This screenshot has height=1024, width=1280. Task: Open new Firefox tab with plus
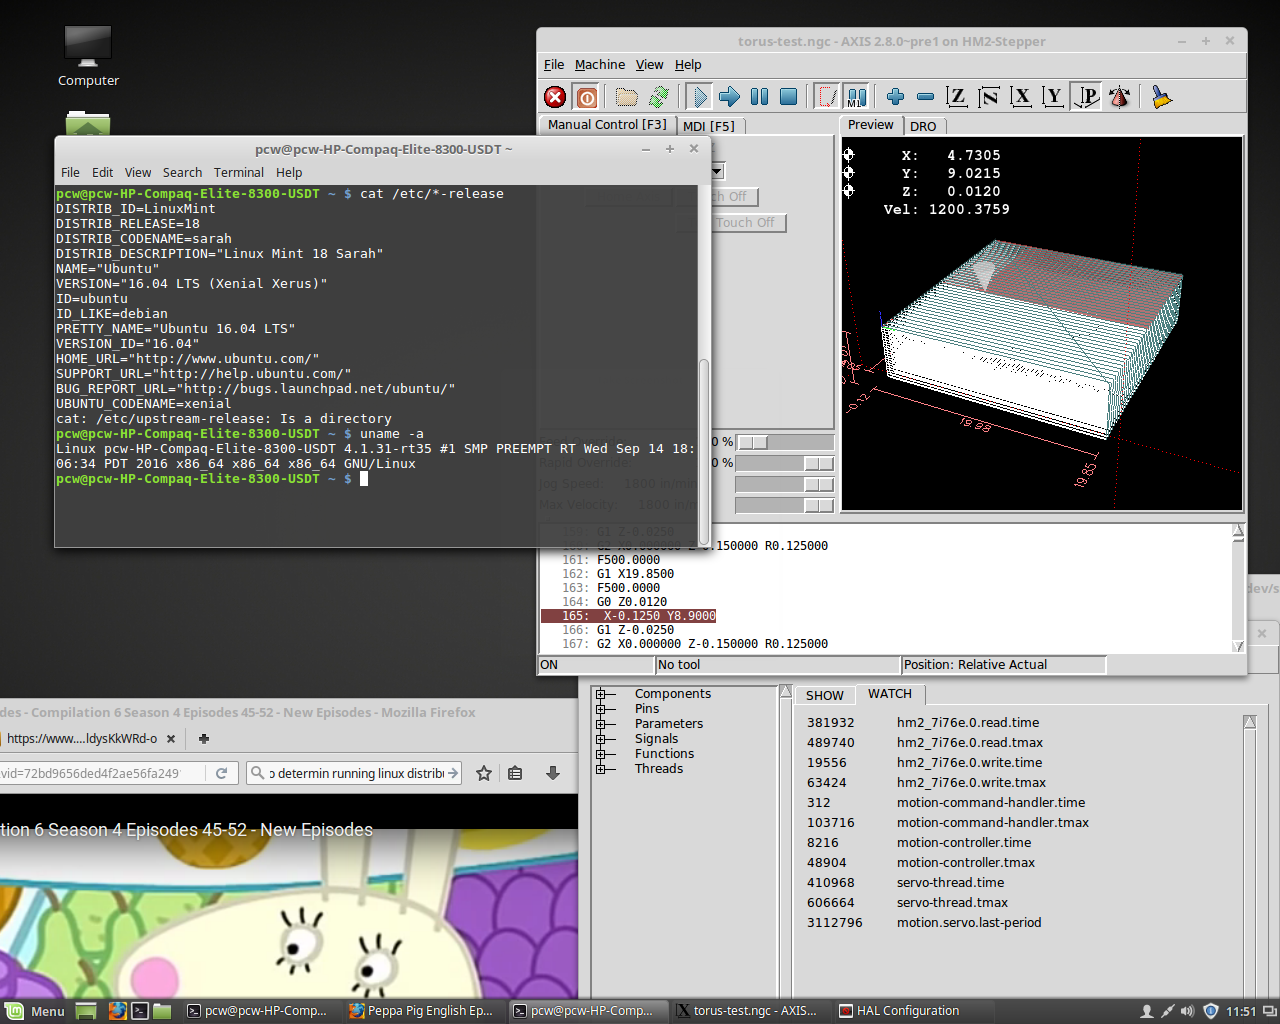point(204,739)
